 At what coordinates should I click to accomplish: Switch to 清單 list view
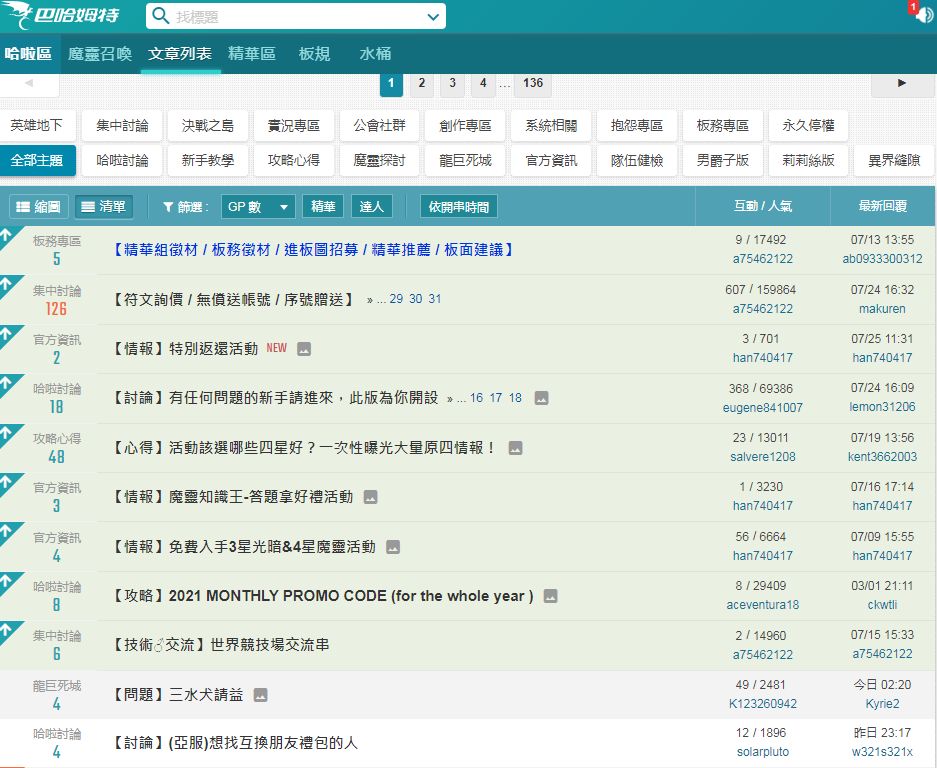(103, 207)
